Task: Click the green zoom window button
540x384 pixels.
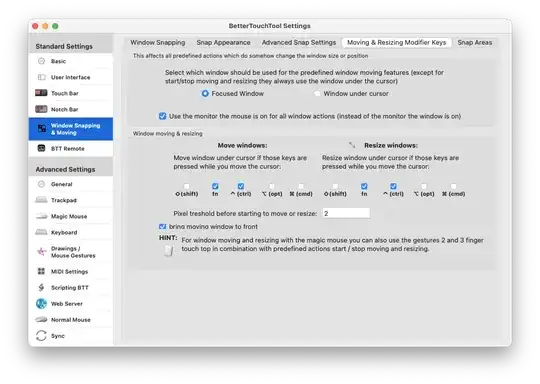Action: (x=55, y=26)
